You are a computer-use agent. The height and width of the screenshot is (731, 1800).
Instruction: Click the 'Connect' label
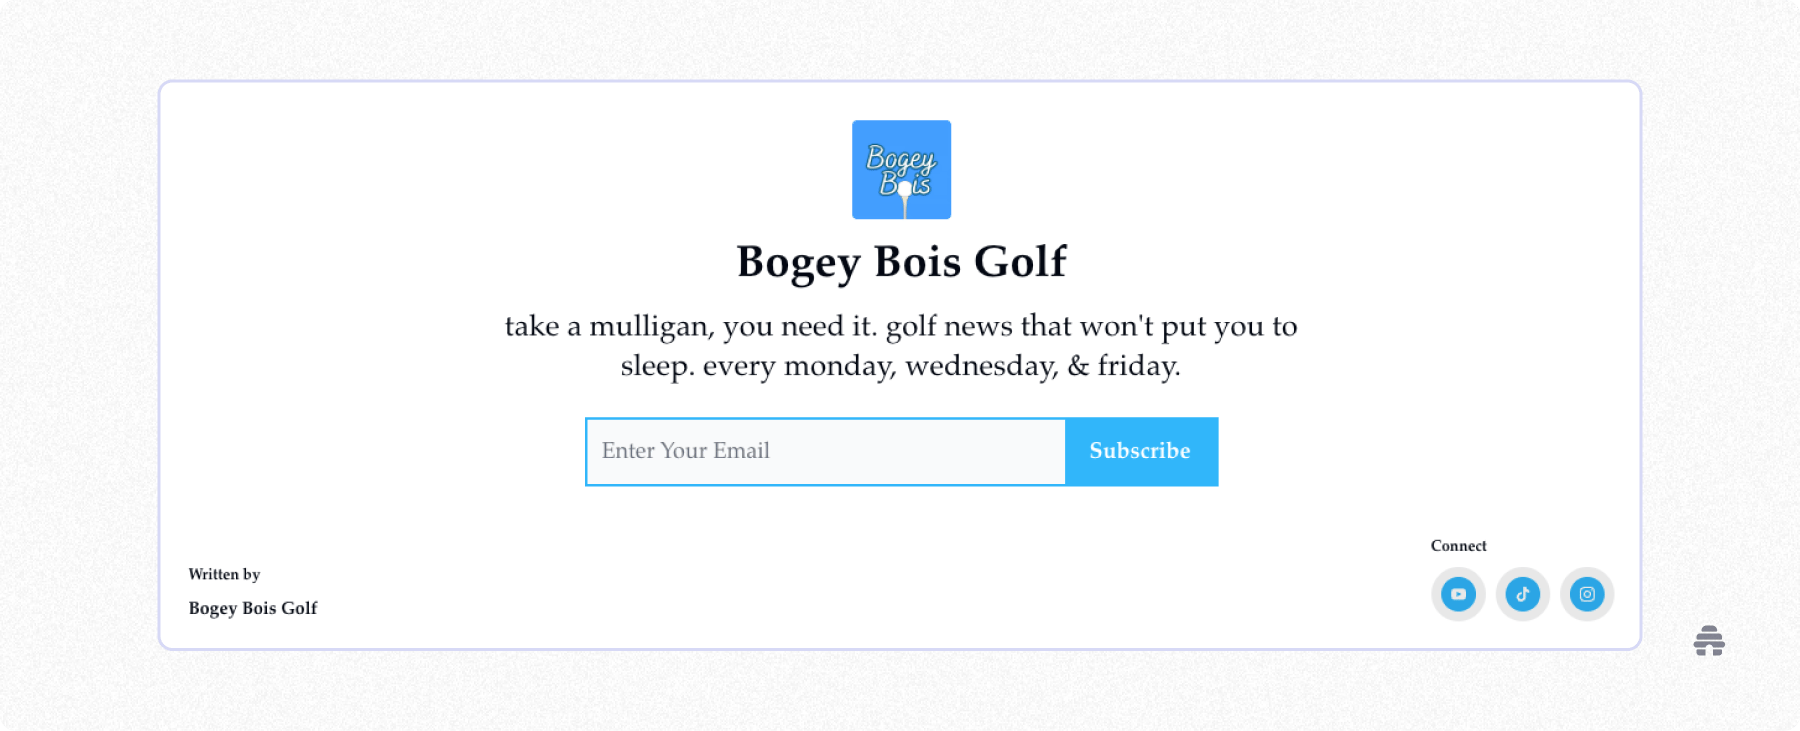click(x=1458, y=546)
